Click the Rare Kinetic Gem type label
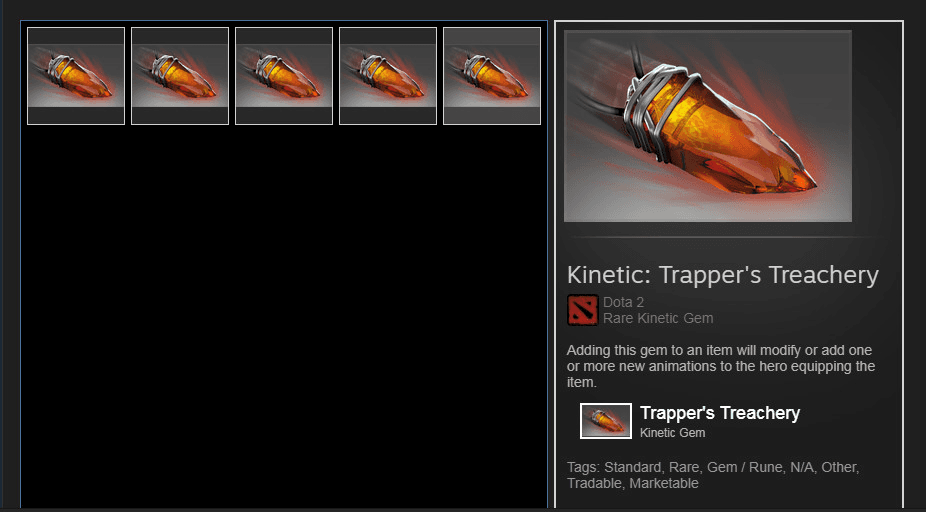The height and width of the screenshot is (512, 926). (x=658, y=318)
